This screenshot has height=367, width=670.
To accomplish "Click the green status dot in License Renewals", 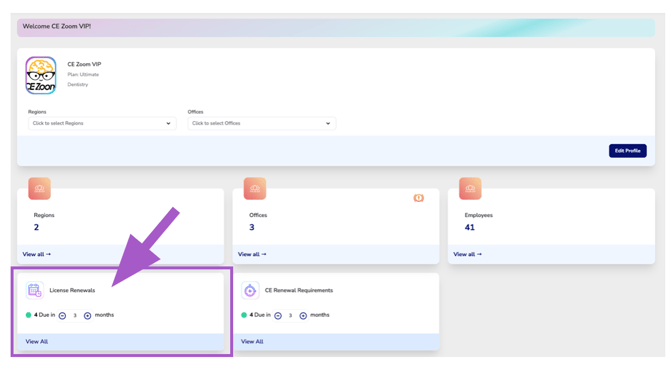I will pyautogui.click(x=28, y=315).
